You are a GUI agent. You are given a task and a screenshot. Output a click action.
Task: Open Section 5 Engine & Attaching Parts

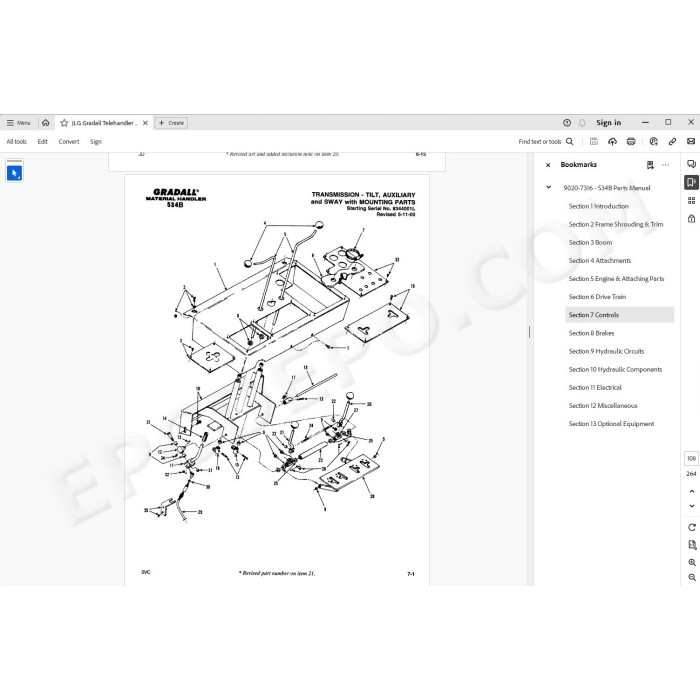tap(616, 279)
